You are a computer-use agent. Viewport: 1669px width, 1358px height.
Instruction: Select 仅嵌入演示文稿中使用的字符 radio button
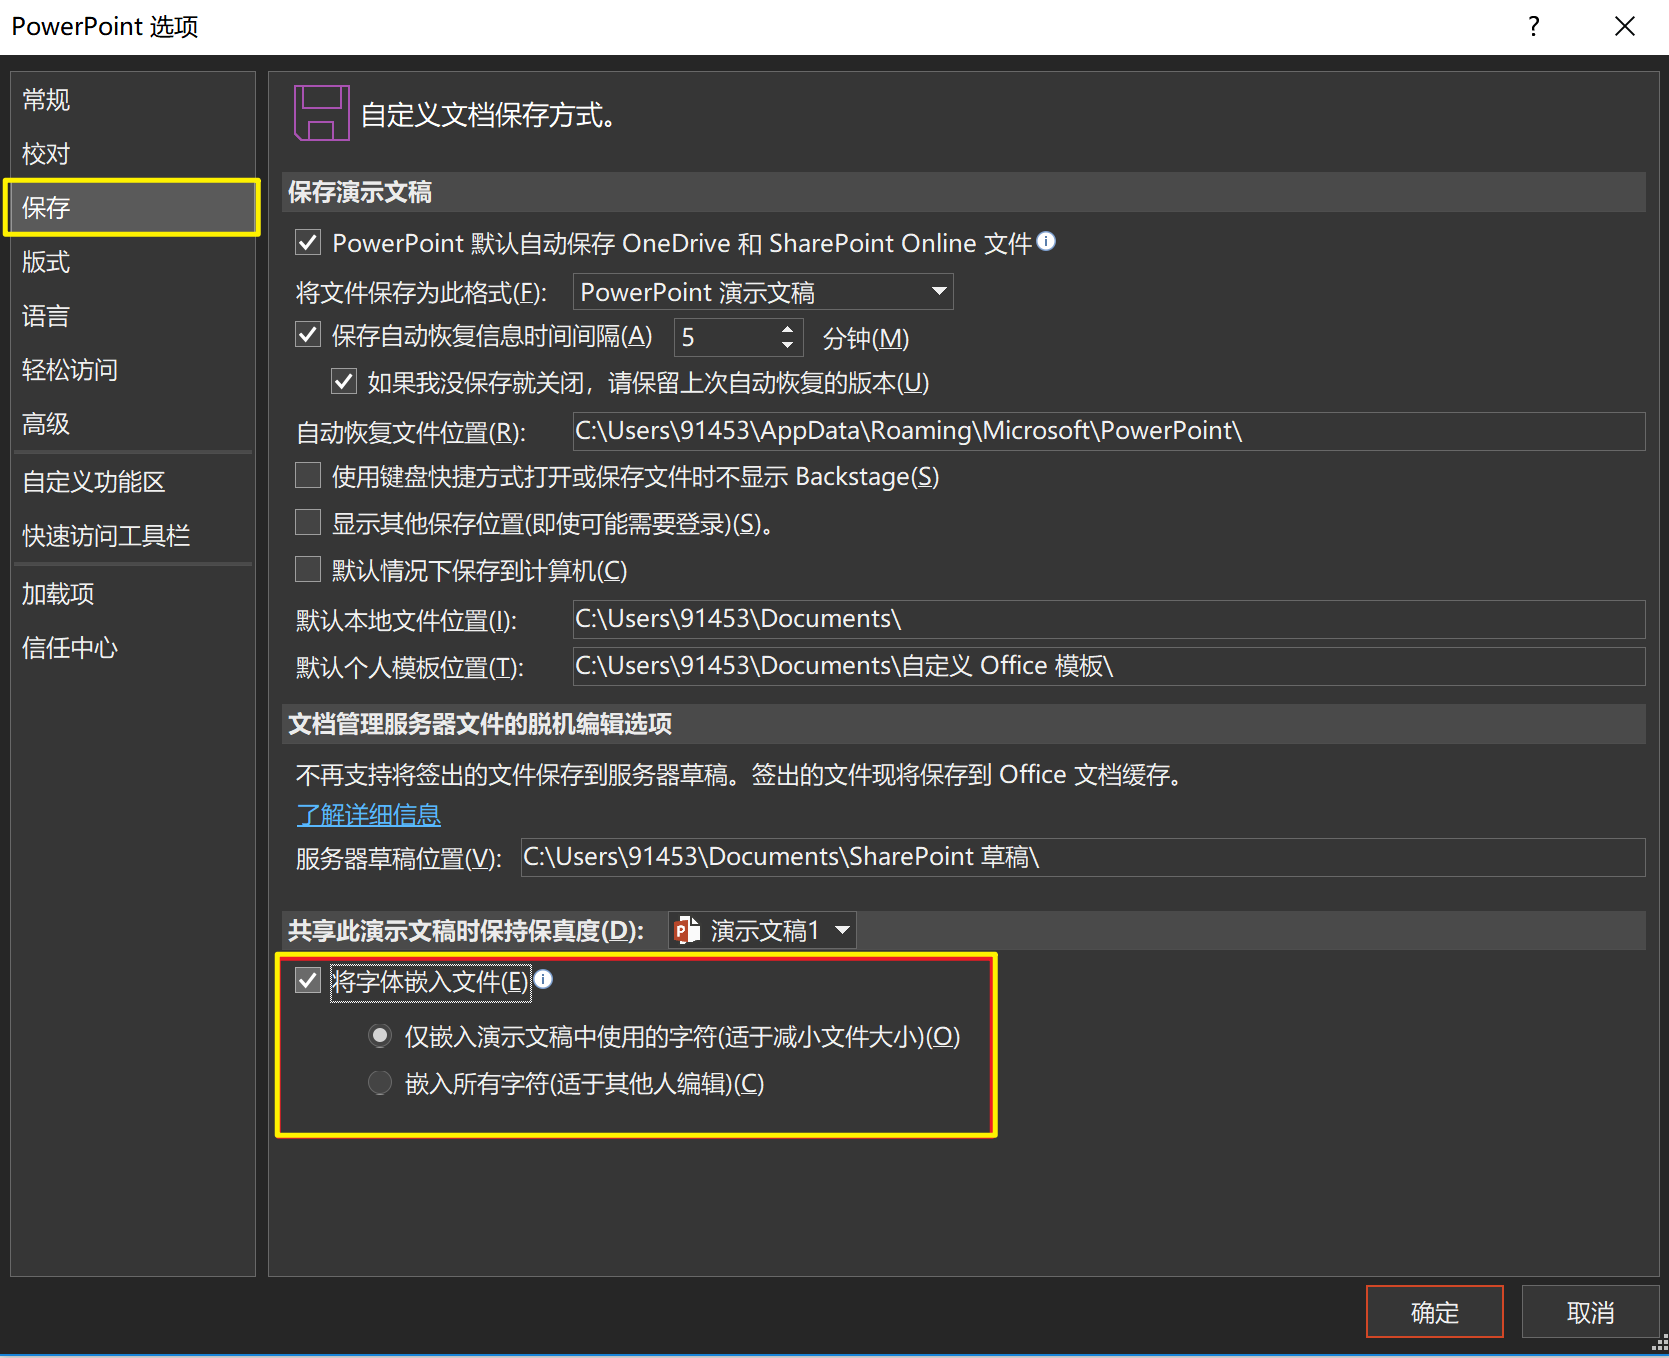click(x=380, y=1036)
